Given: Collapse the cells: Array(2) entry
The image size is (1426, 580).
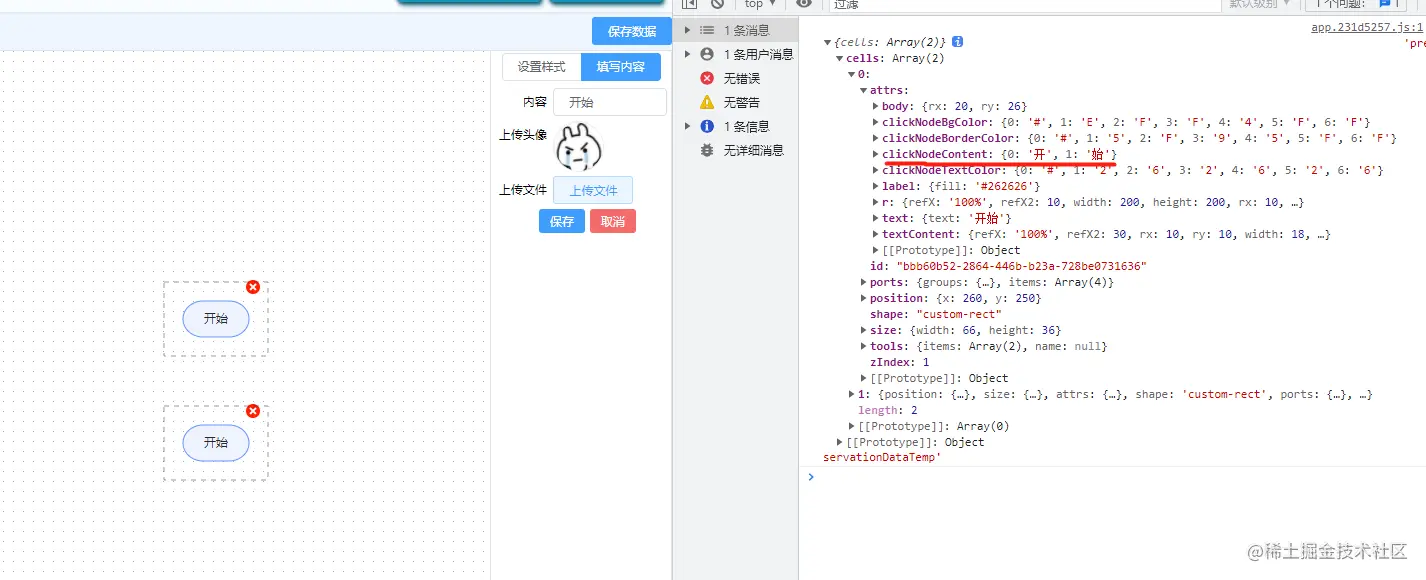Looking at the screenshot, I should 839,58.
